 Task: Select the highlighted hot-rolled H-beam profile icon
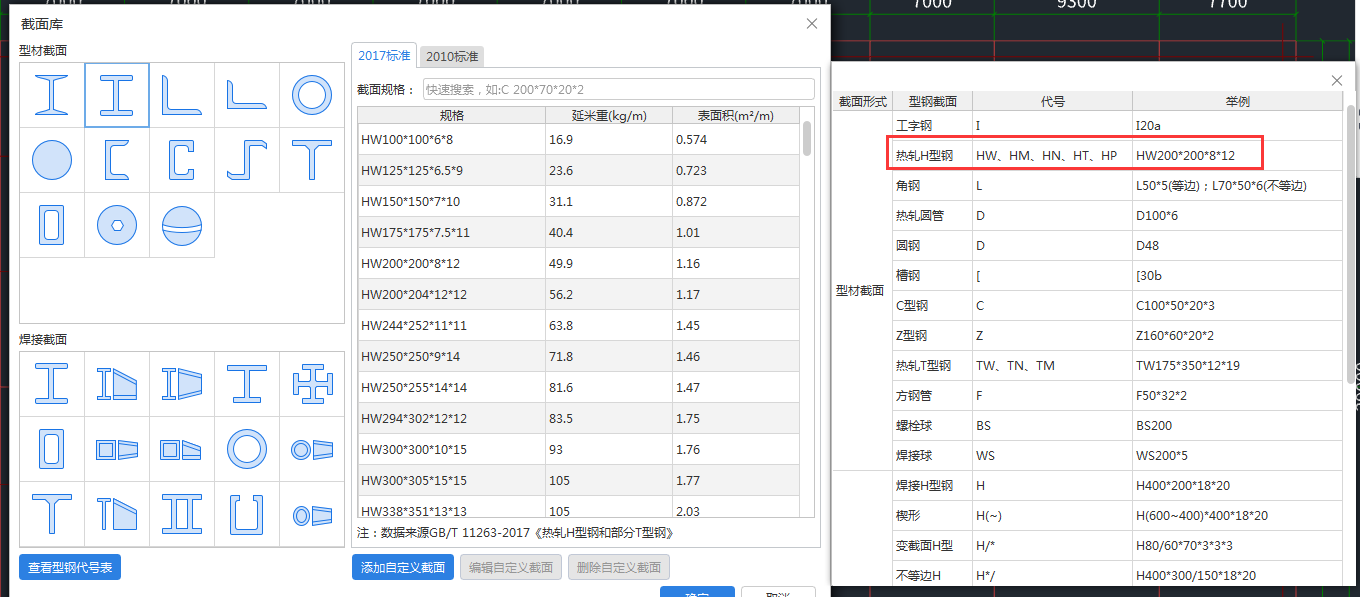(x=117, y=95)
